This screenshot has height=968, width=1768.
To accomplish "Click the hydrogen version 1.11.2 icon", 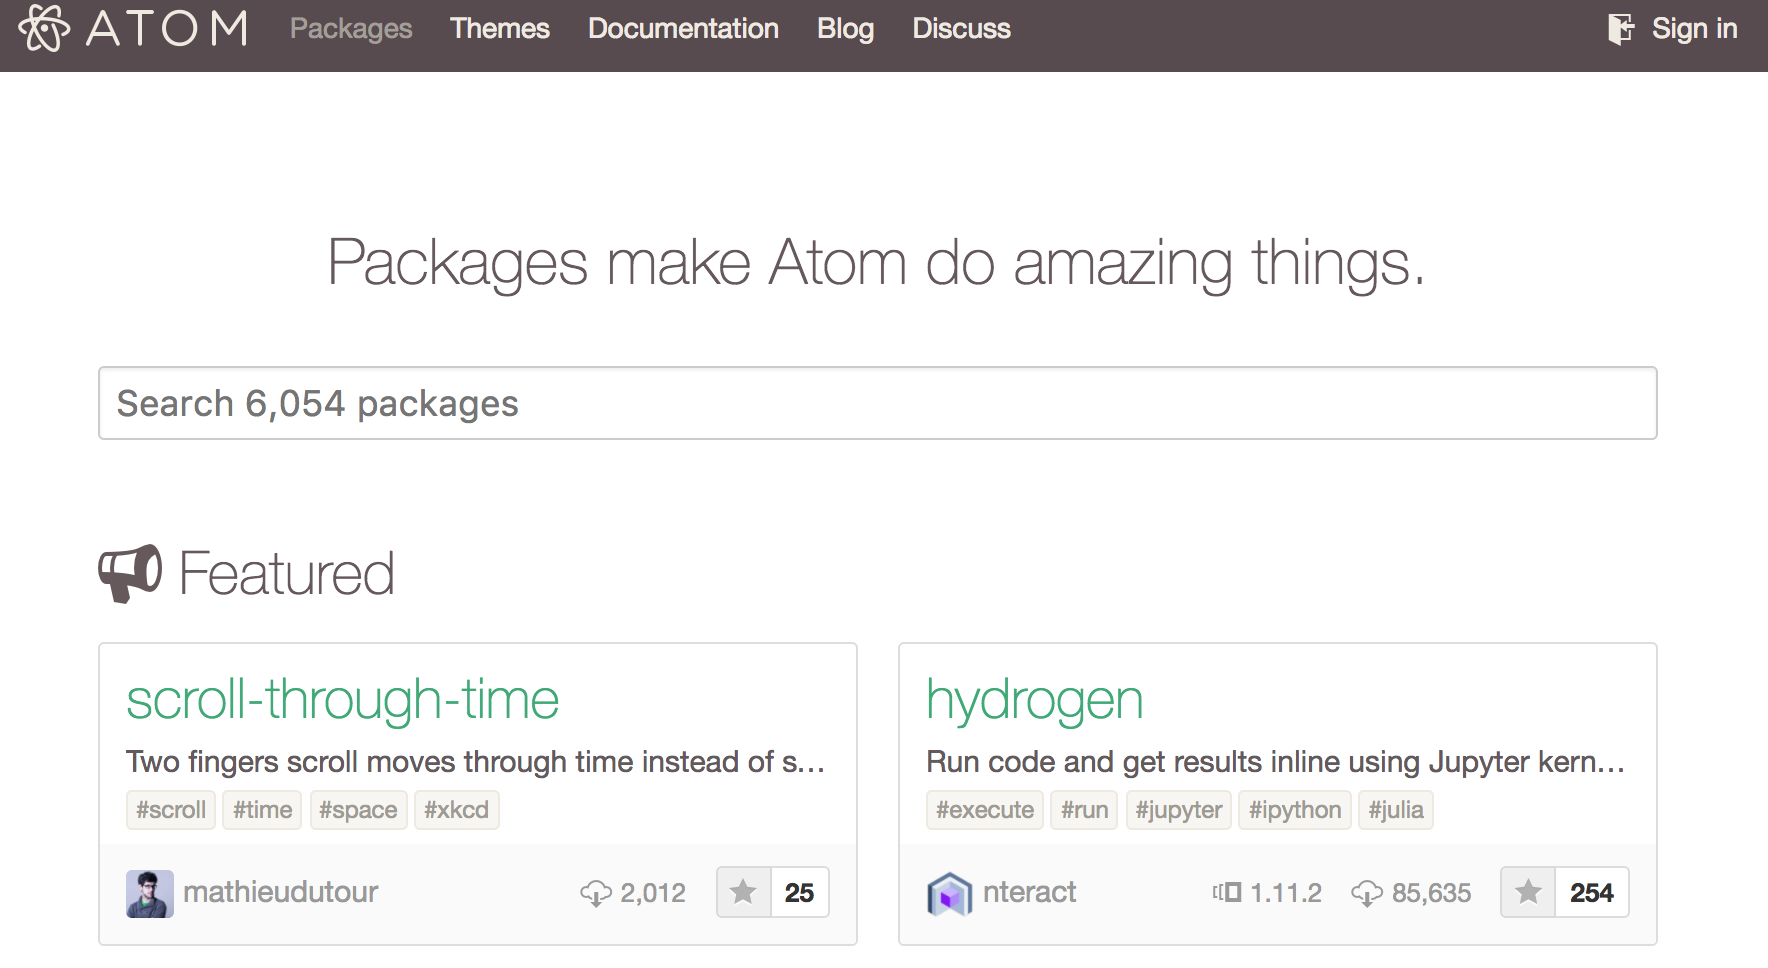I will pos(1227,892).
